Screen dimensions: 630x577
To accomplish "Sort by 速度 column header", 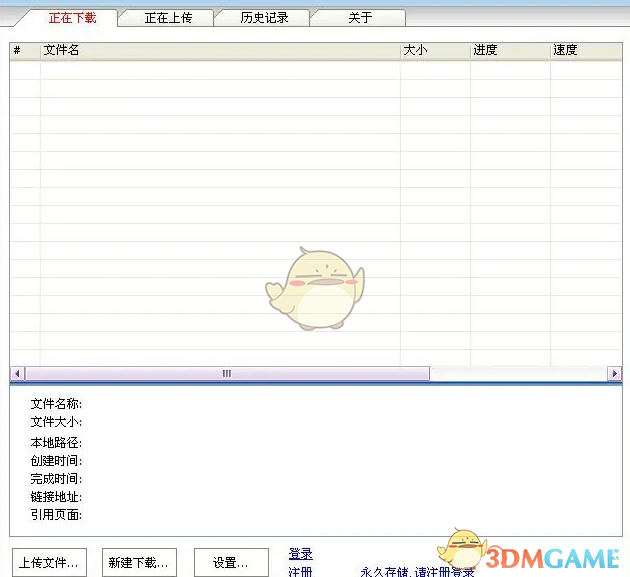I will pos(586,51).
